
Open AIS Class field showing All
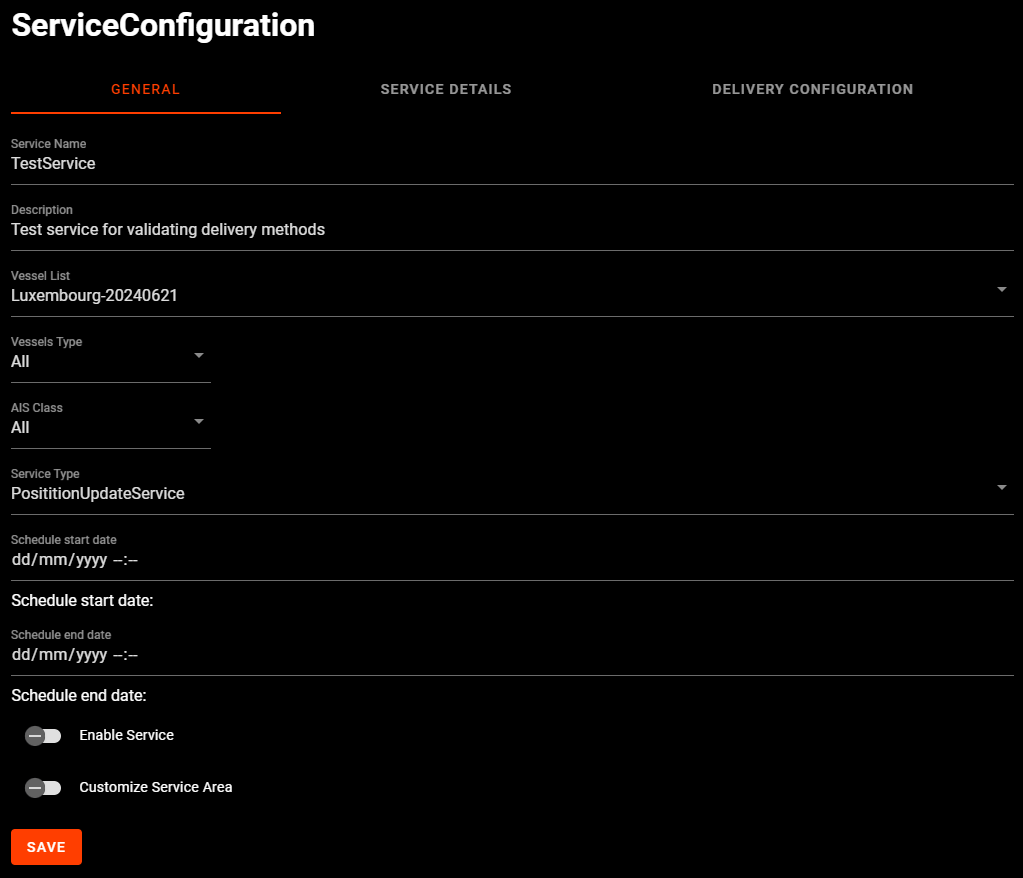(100, 428)
